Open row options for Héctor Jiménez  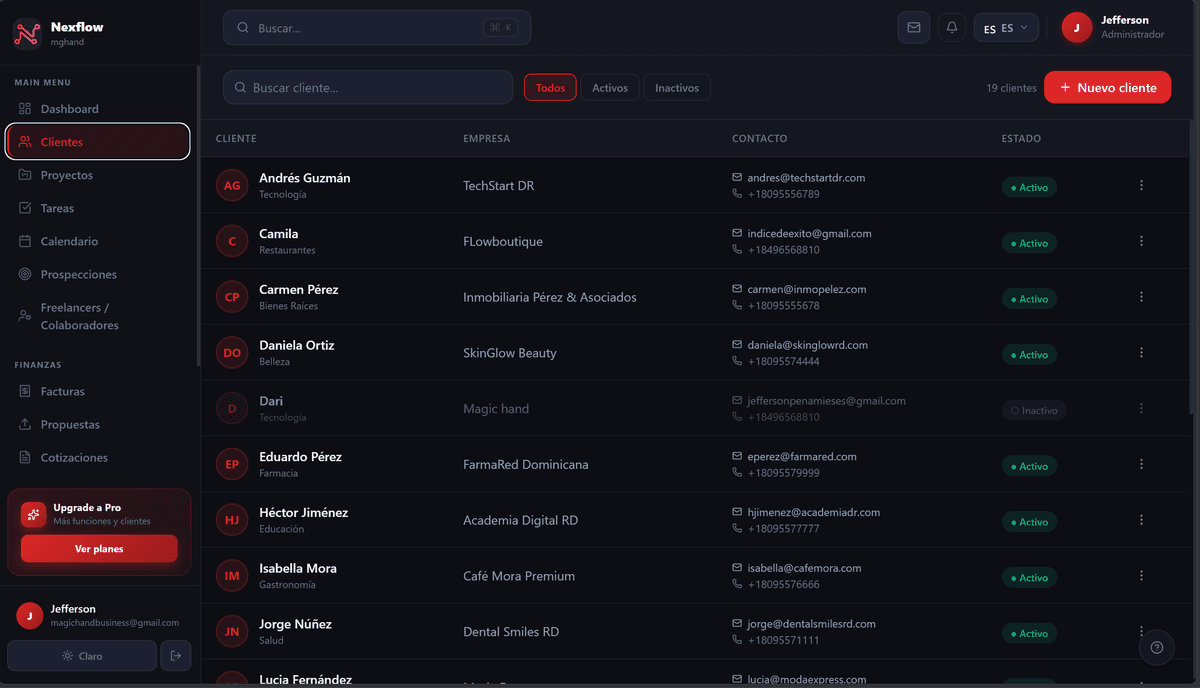1141,520
